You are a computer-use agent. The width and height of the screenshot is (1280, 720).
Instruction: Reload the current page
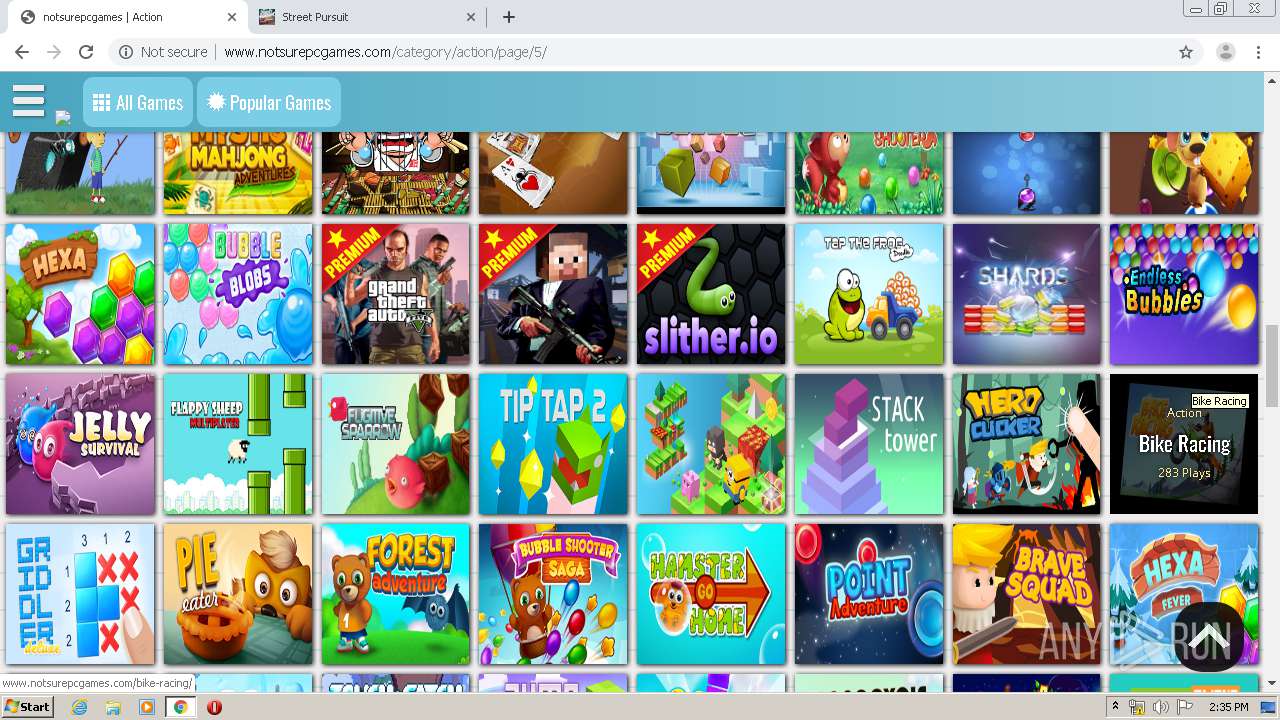point(86,52)
